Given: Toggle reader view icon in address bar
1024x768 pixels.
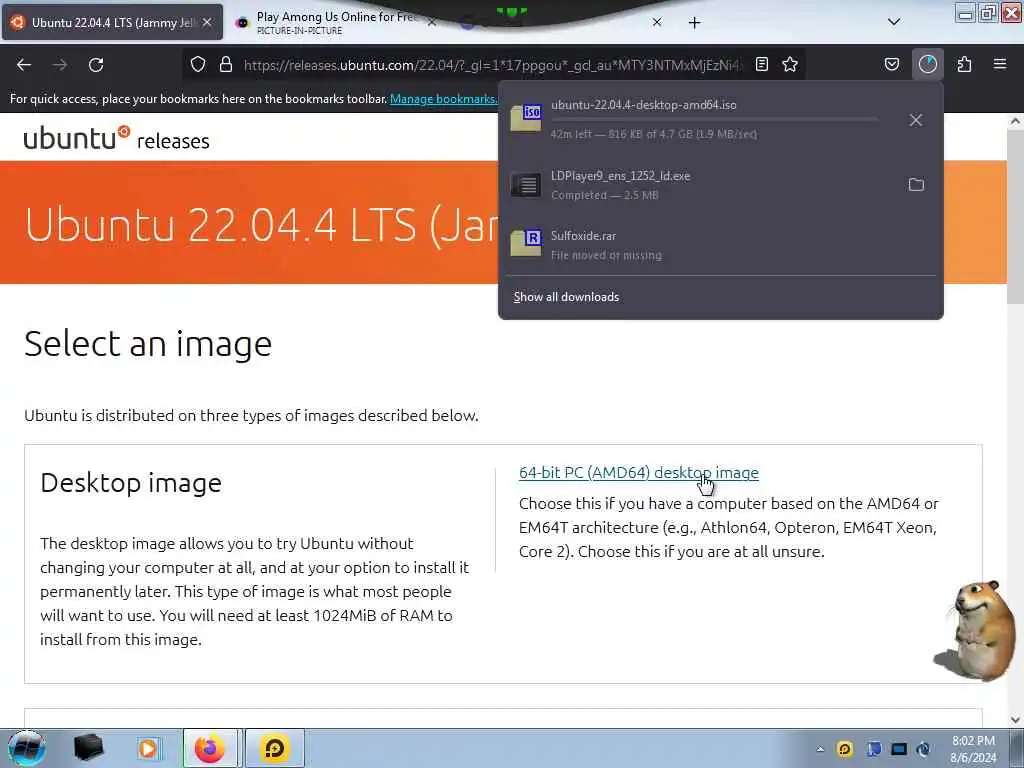Looking at the screenshot, I should [x=761, y=64].
